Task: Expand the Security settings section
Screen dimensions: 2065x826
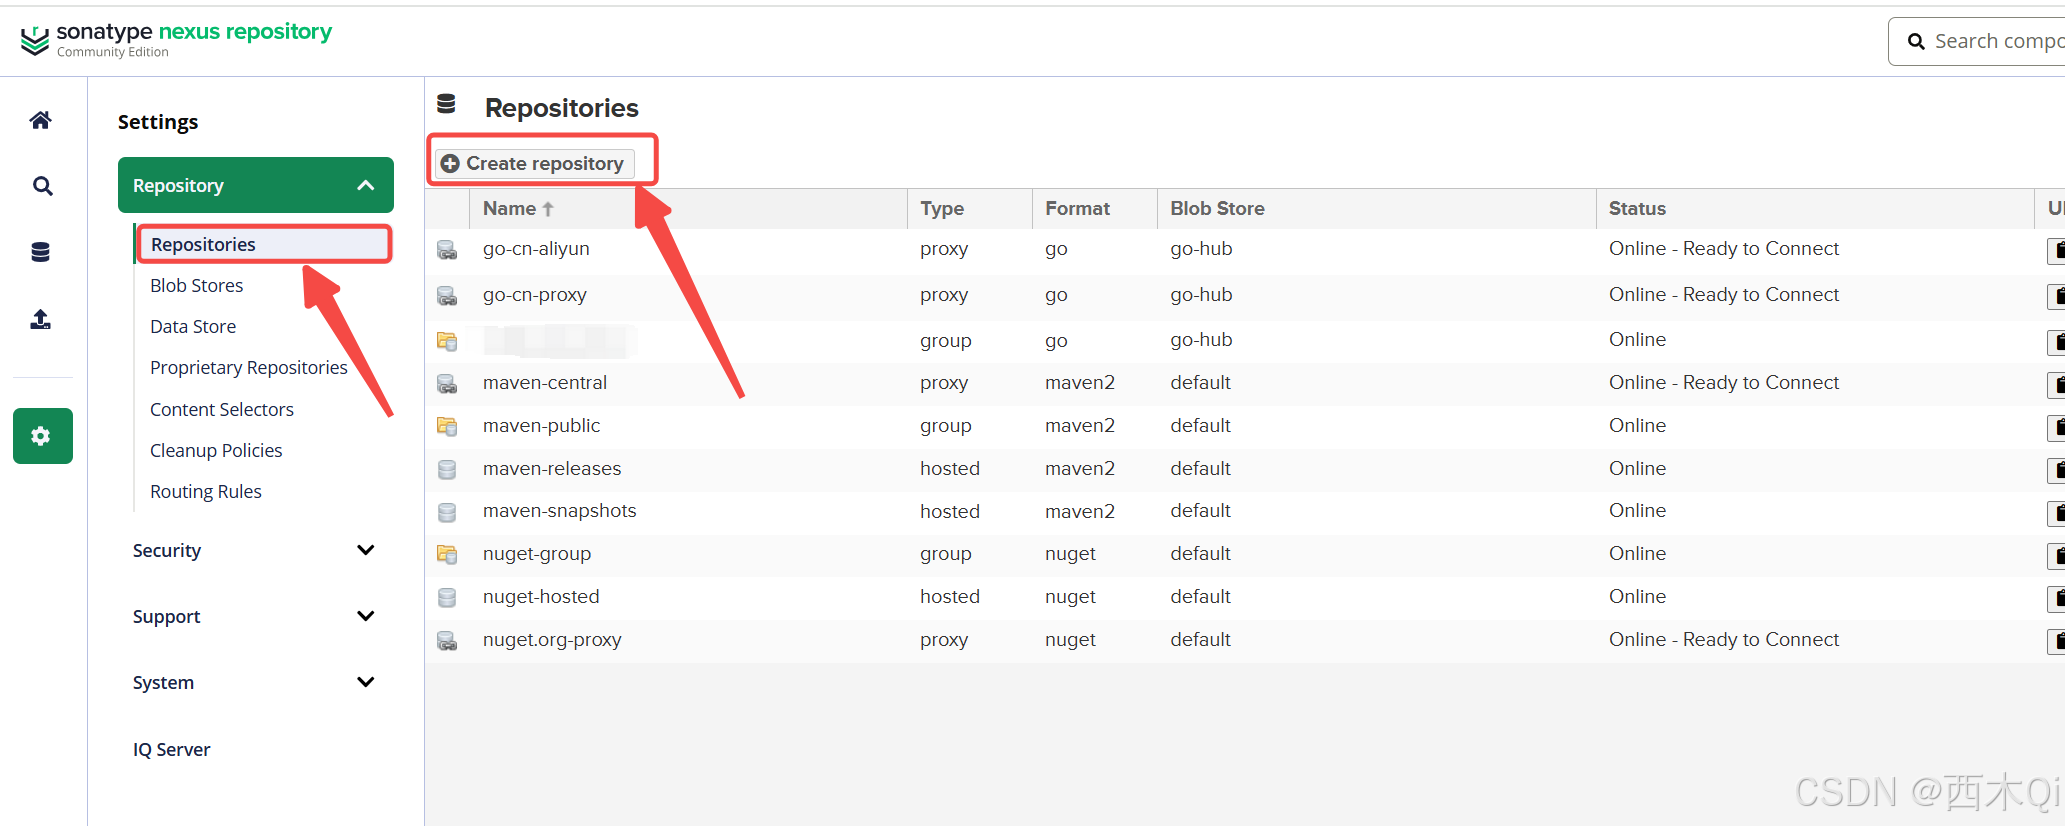Action: (x=254, y=551)
